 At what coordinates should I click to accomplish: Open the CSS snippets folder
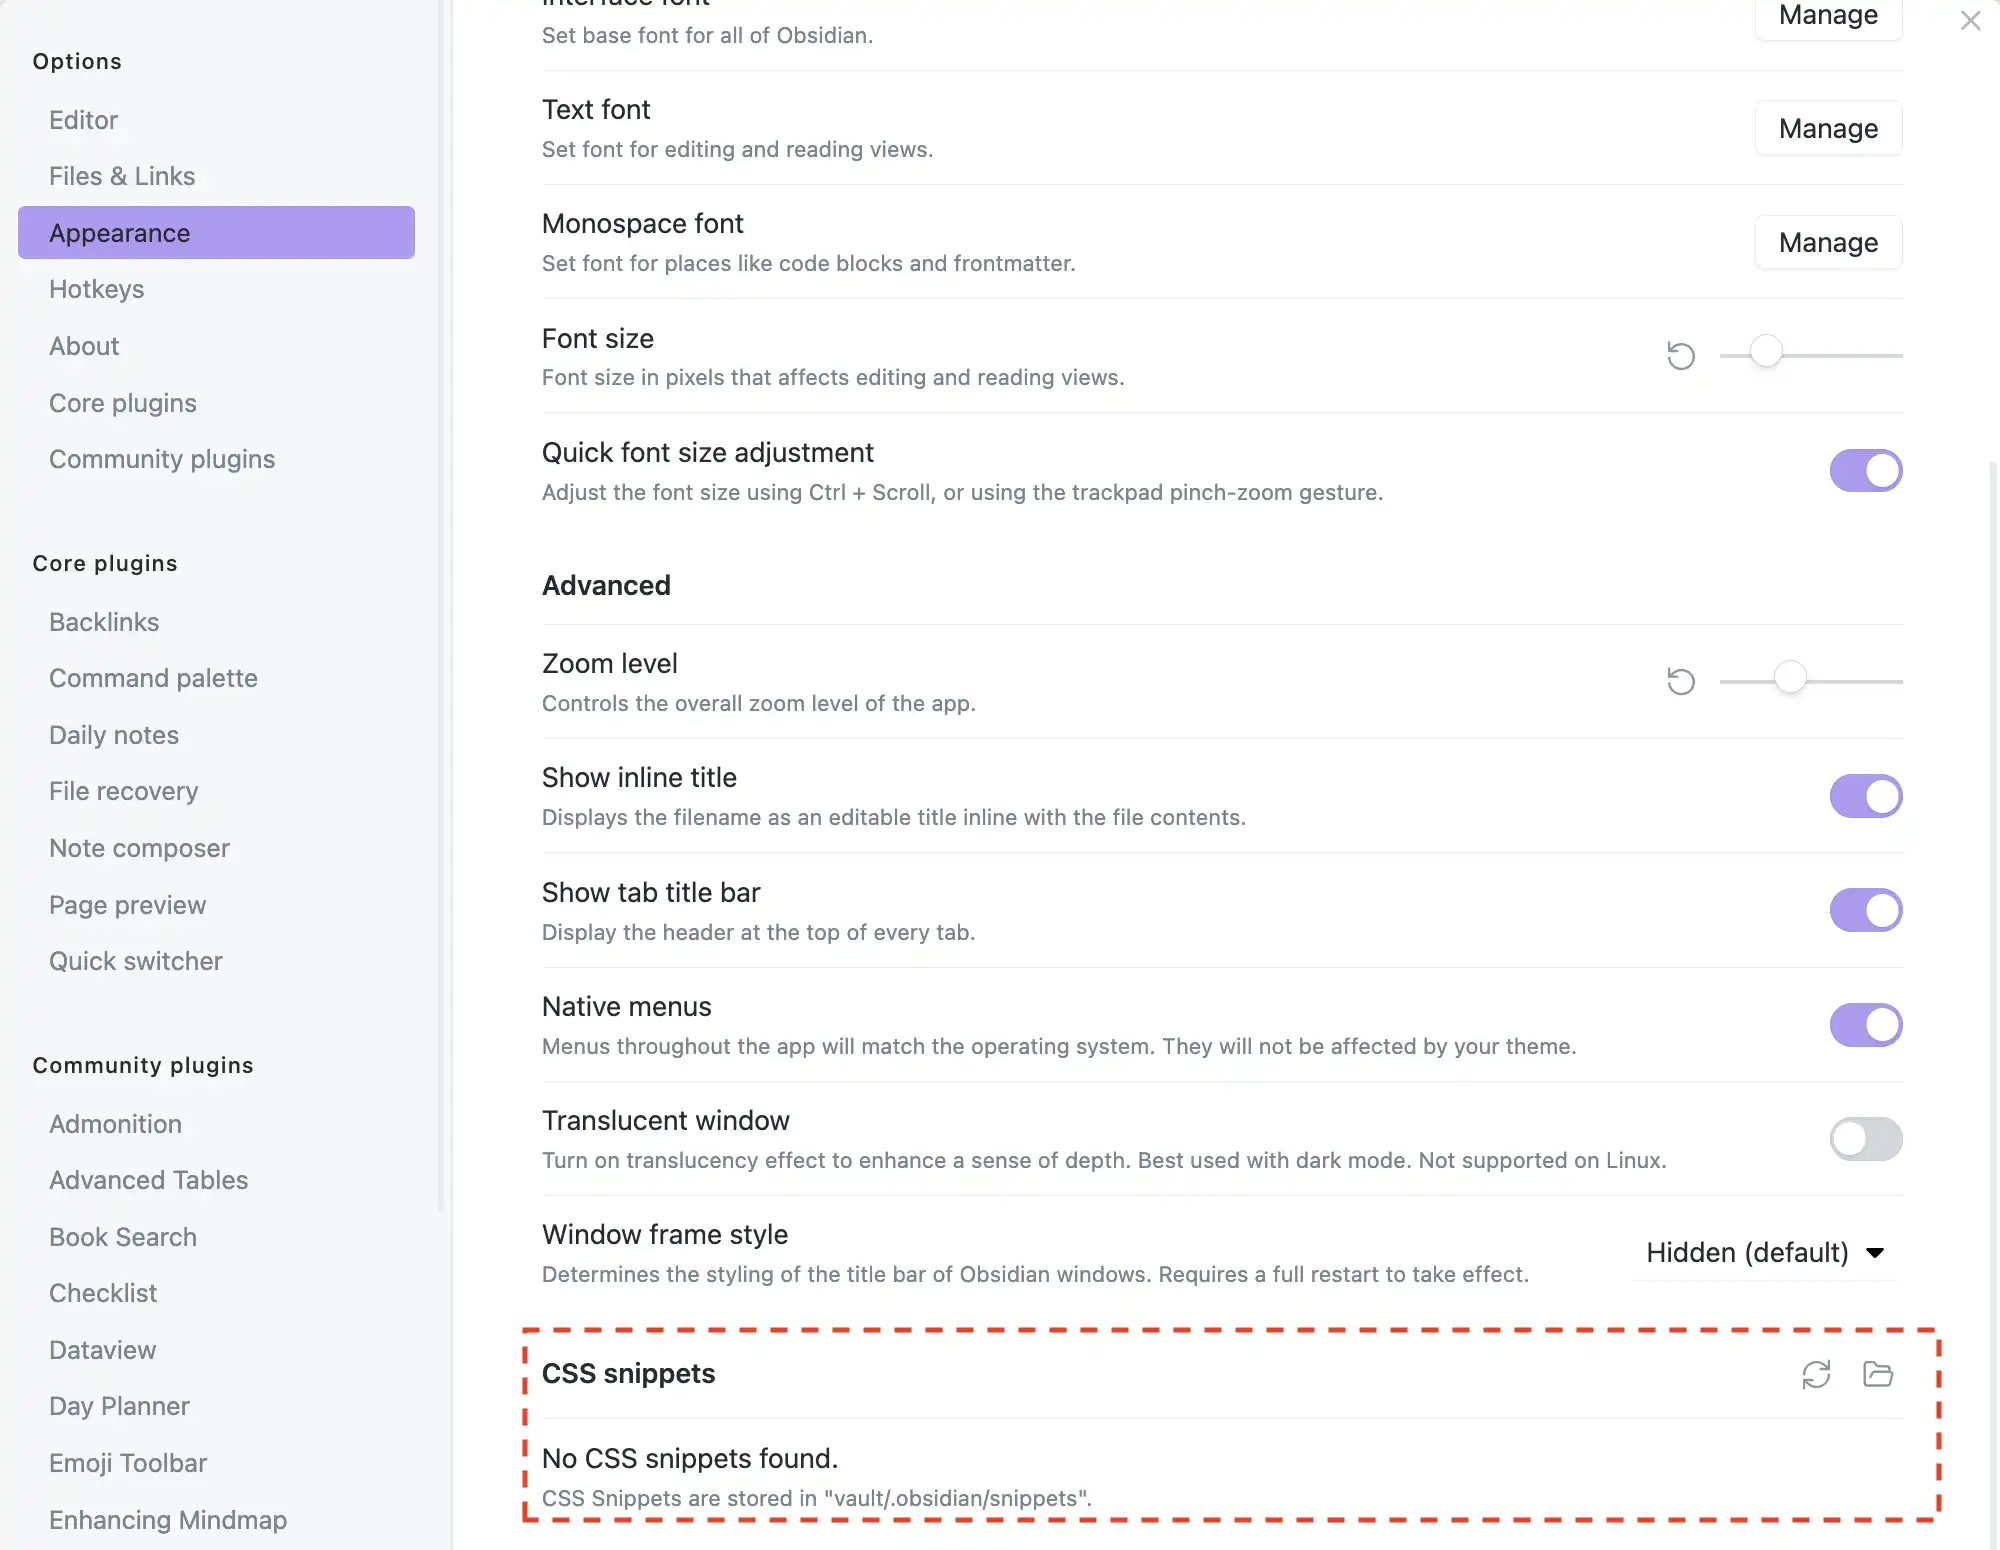1878,1374
